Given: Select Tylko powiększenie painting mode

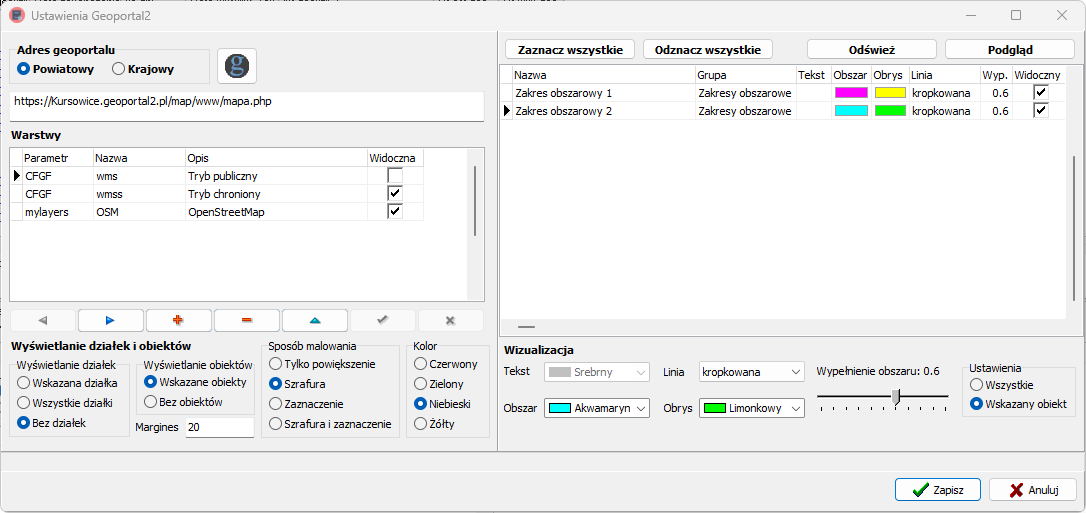Looking at the screenshot, I should [x=323, y=363].
